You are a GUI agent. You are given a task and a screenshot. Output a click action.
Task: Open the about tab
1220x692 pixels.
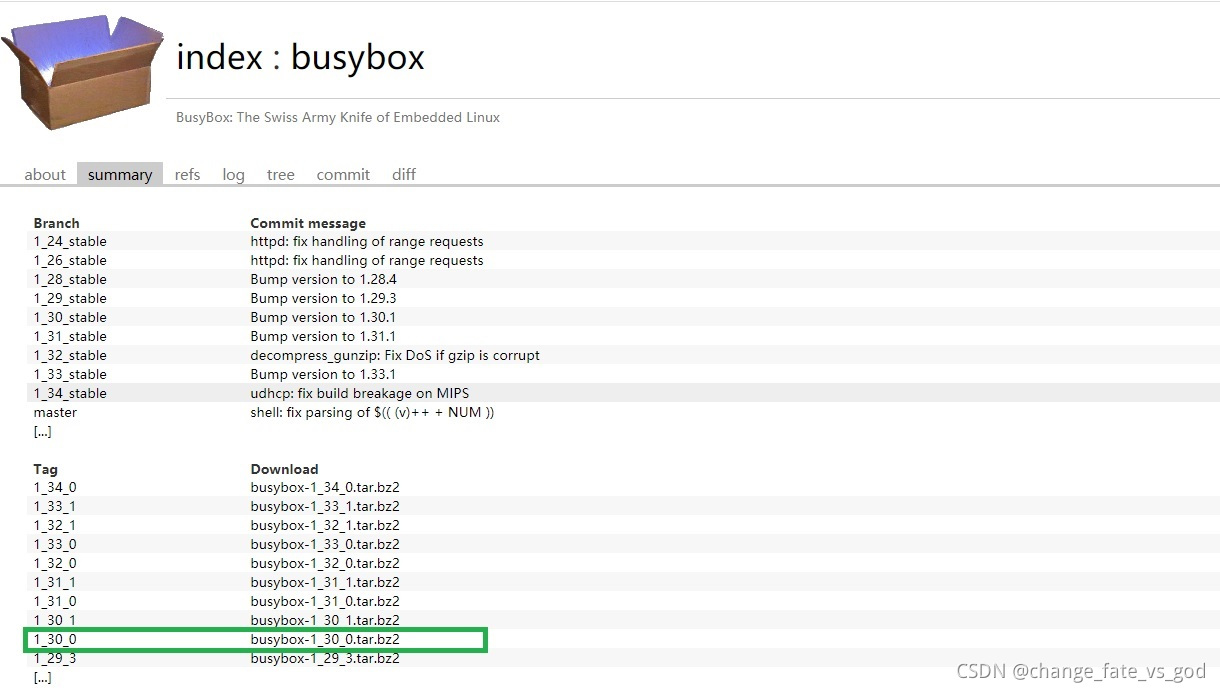[45, 174]
